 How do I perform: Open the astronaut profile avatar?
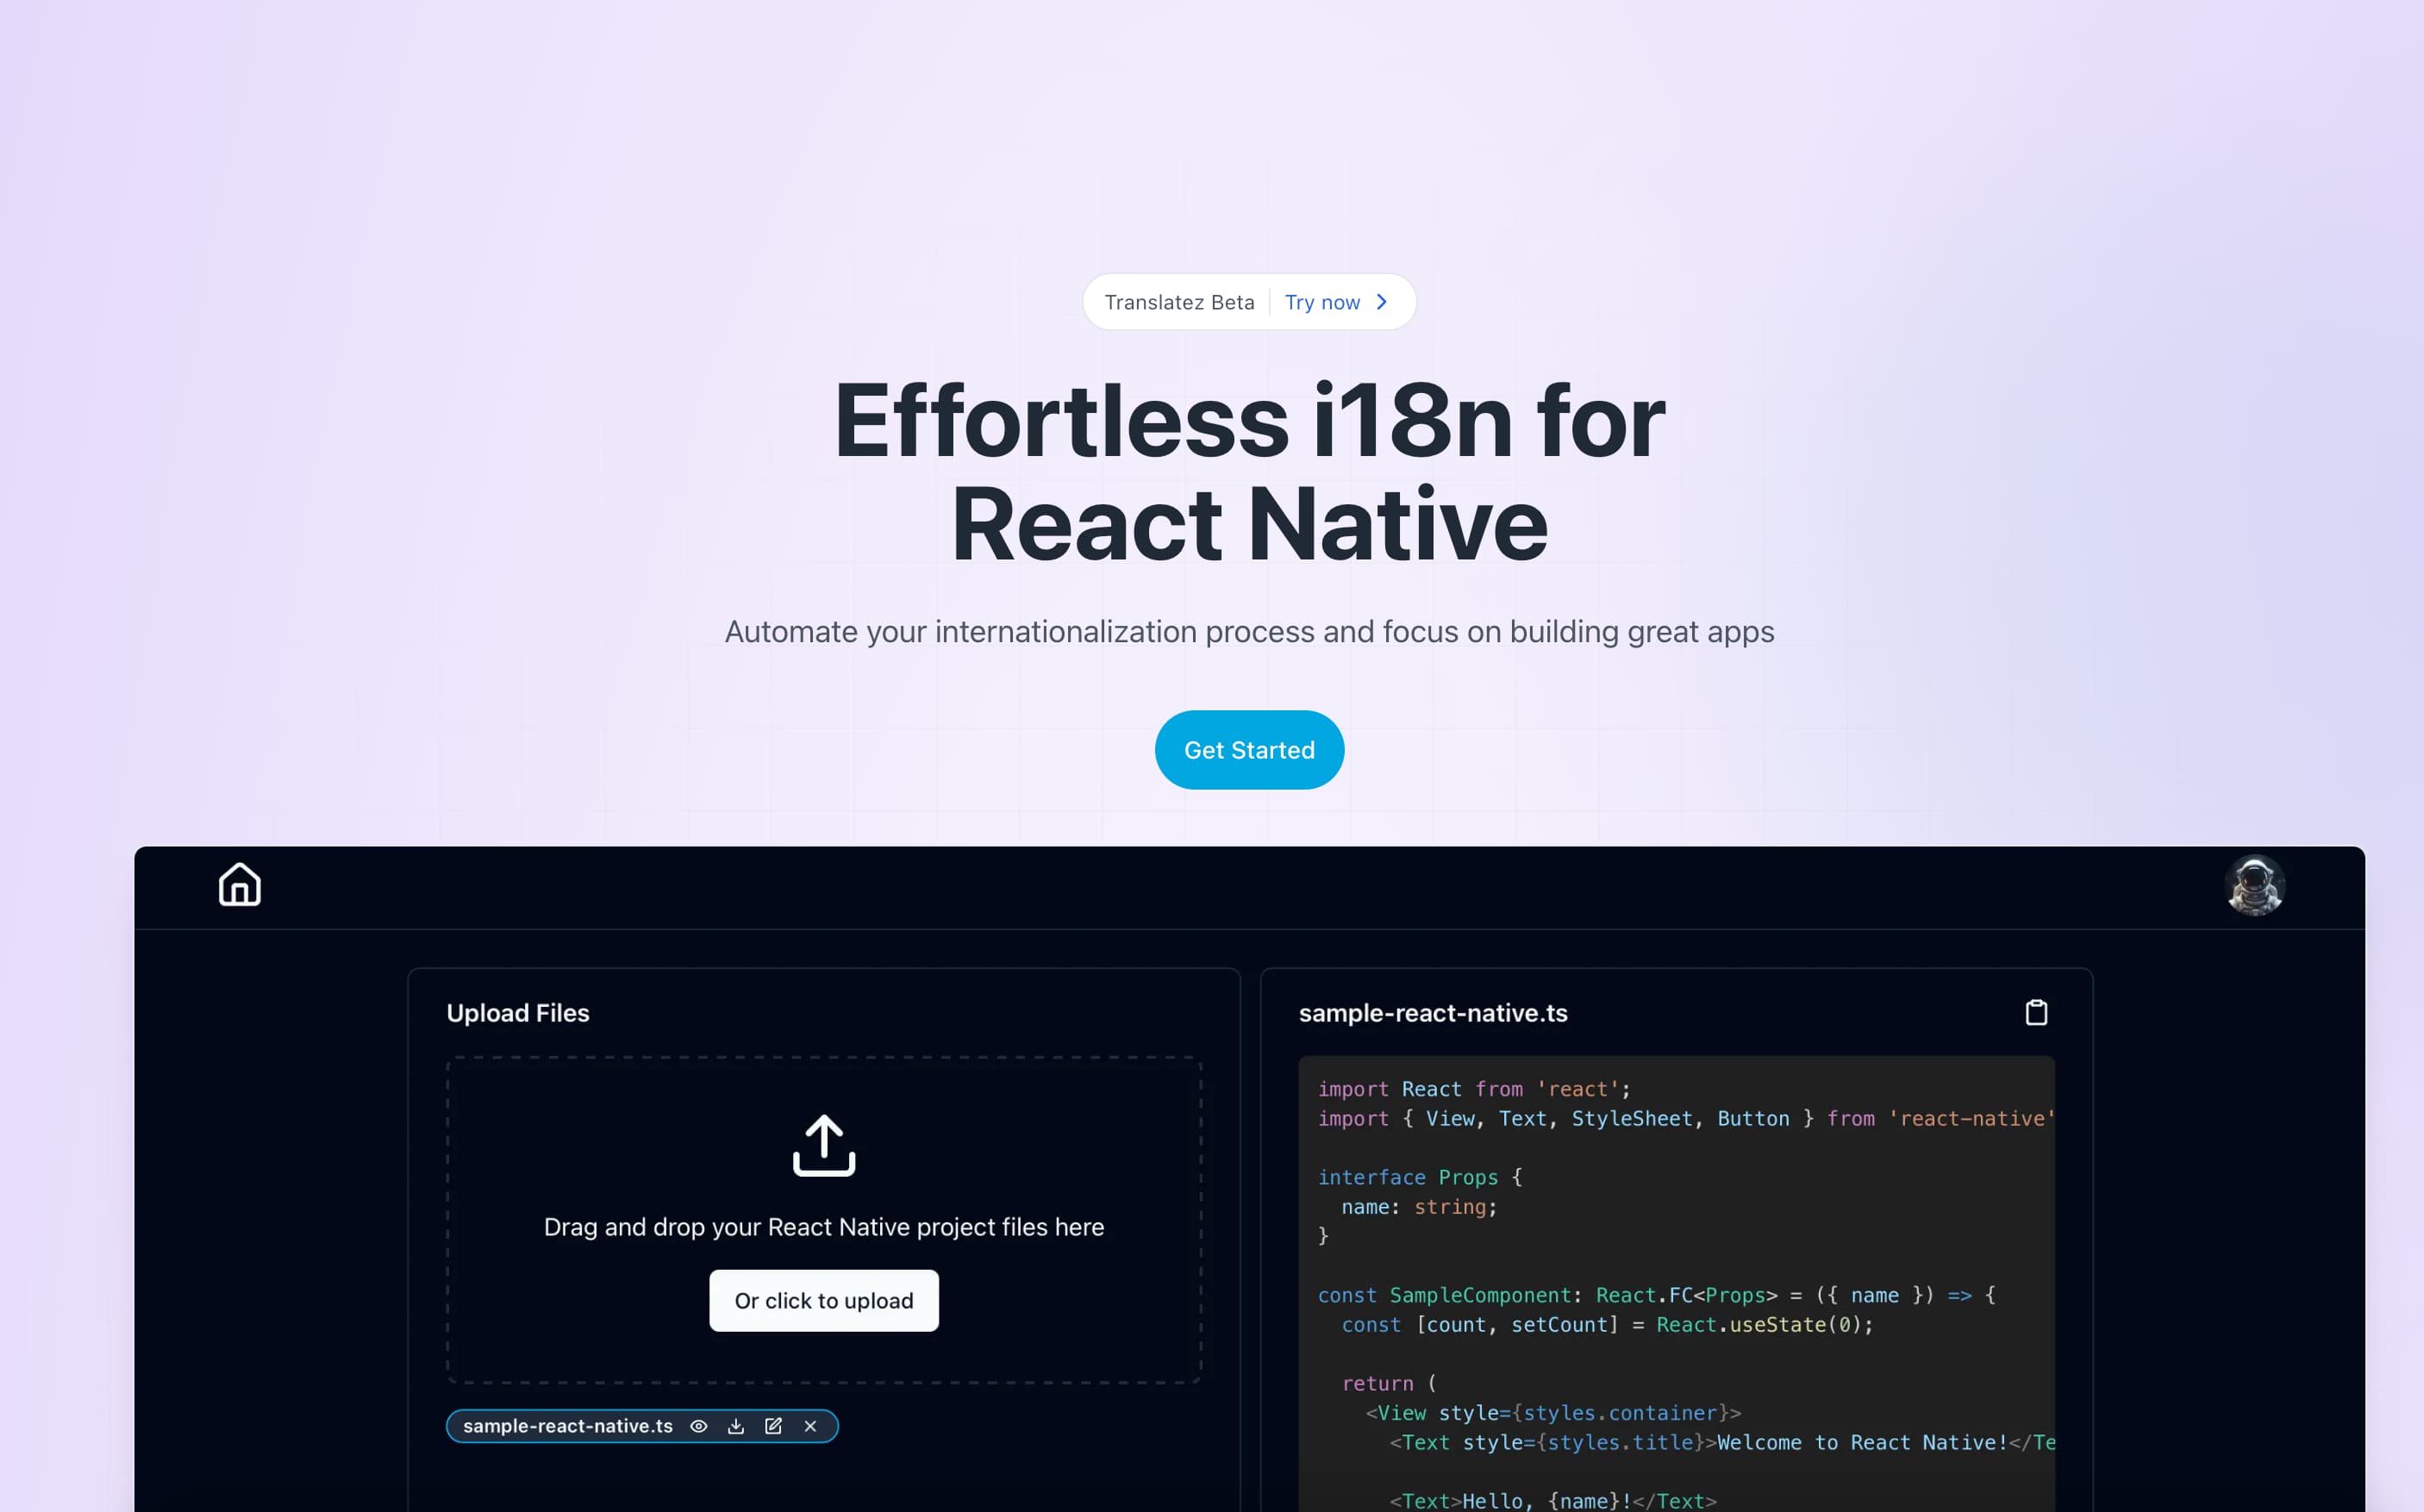(x=2254, y=886)
